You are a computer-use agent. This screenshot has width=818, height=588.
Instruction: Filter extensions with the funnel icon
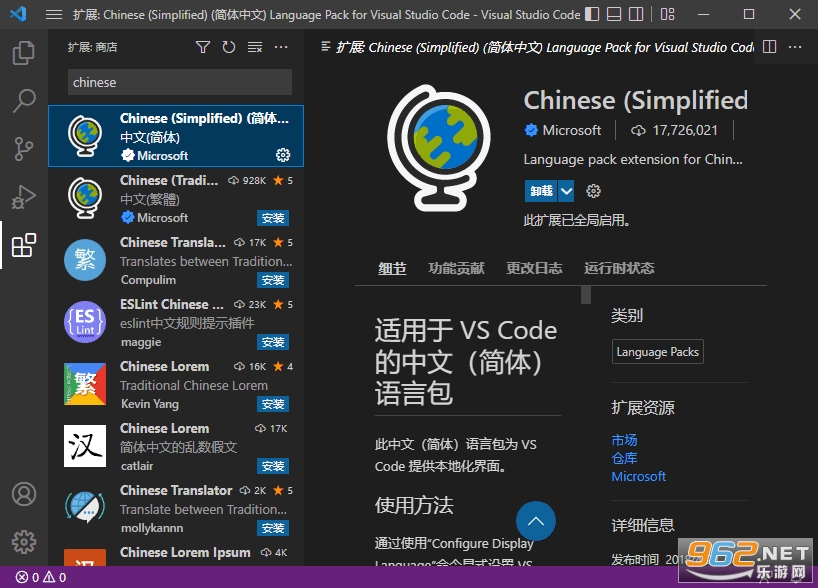pos(203,47)
